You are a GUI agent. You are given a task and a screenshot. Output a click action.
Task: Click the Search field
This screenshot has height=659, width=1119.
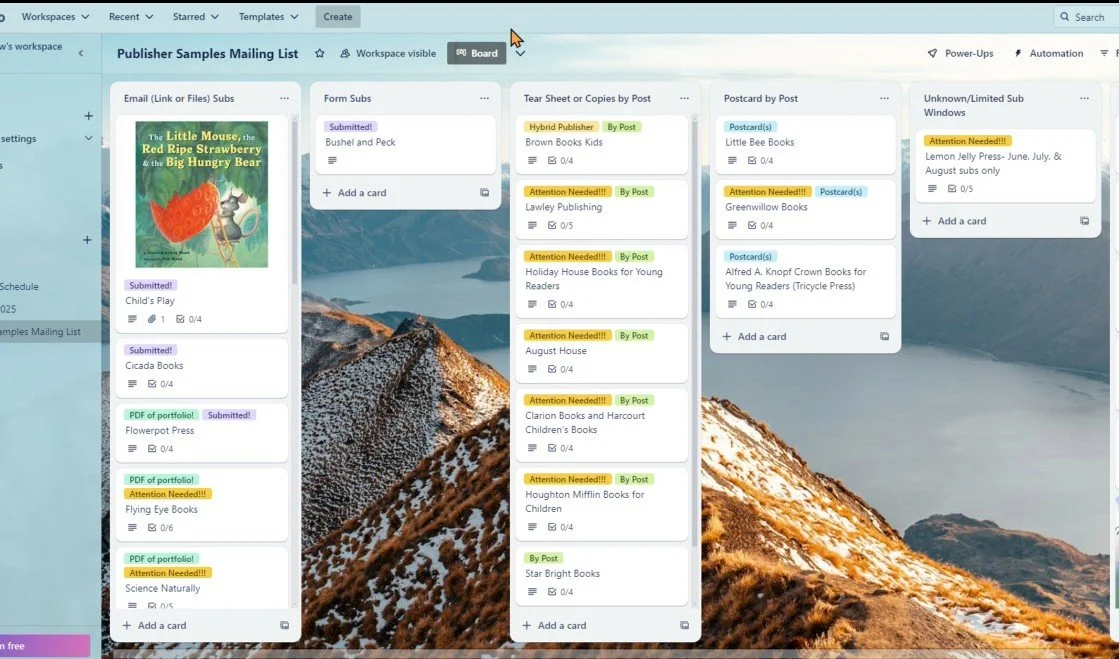point(1086,16)
